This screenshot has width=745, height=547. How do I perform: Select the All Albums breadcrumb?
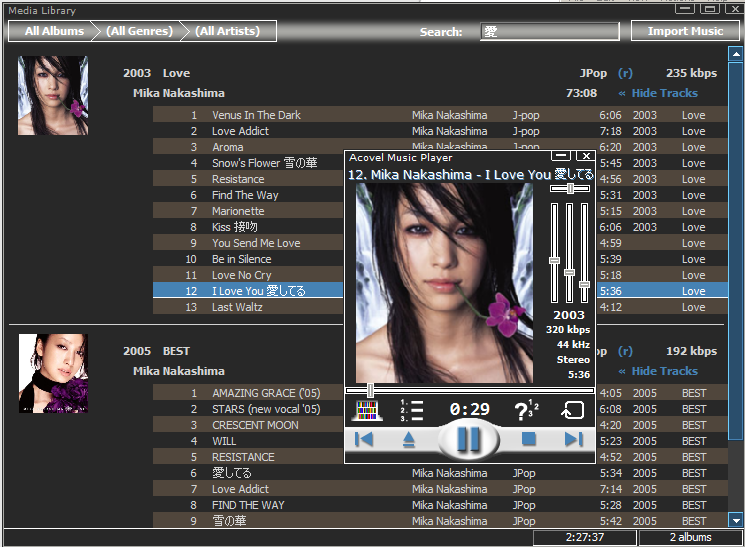(x=54, y=31)
